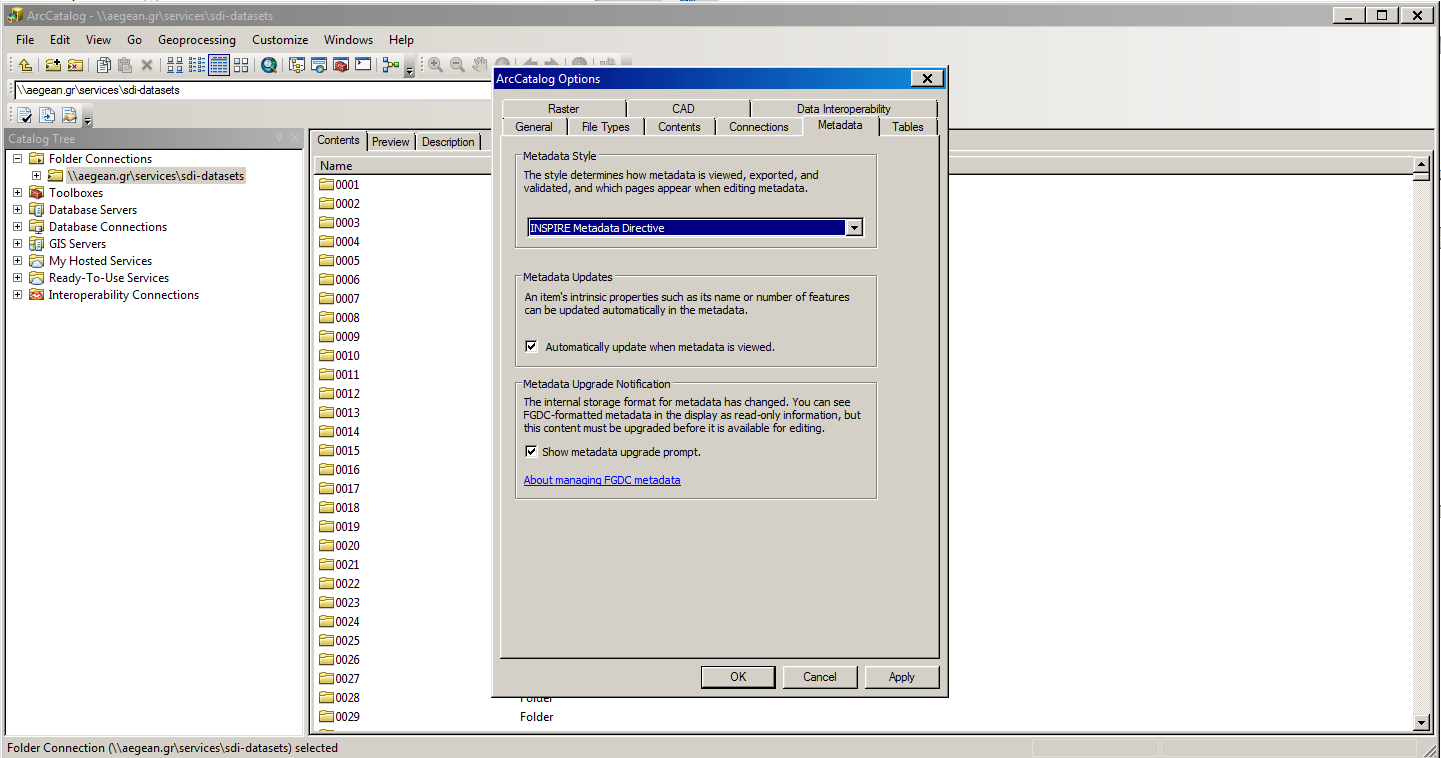Image resolution: width=1441 pixels, height=758 pixels.
Task: Open the ModelBuilder window icon
Action: 391,65
